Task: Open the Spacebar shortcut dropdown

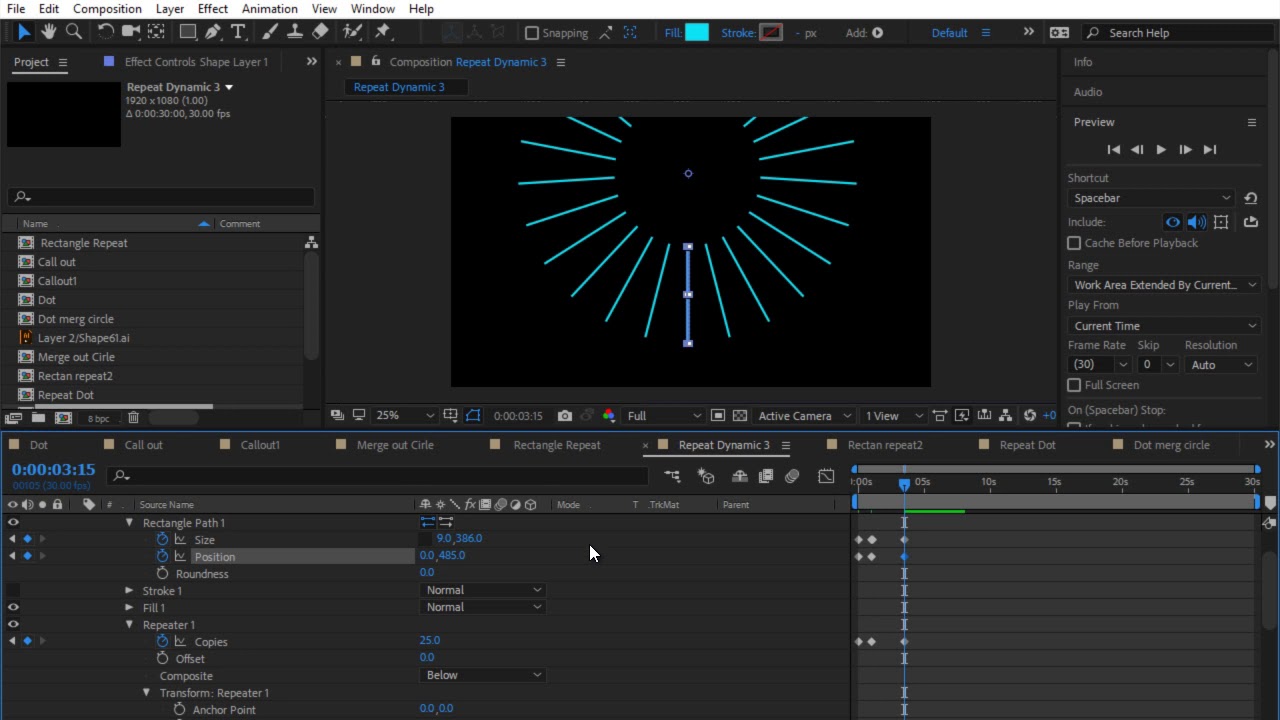Action: click(1152, 198)
